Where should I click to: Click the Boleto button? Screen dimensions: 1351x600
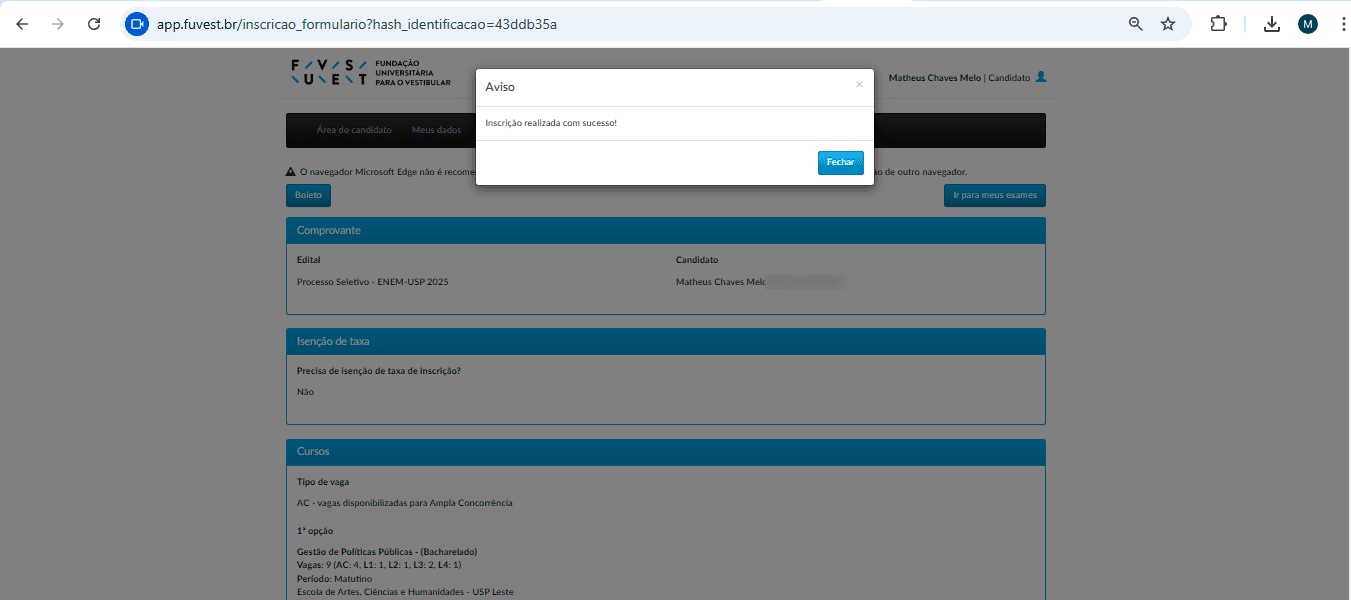308,196
